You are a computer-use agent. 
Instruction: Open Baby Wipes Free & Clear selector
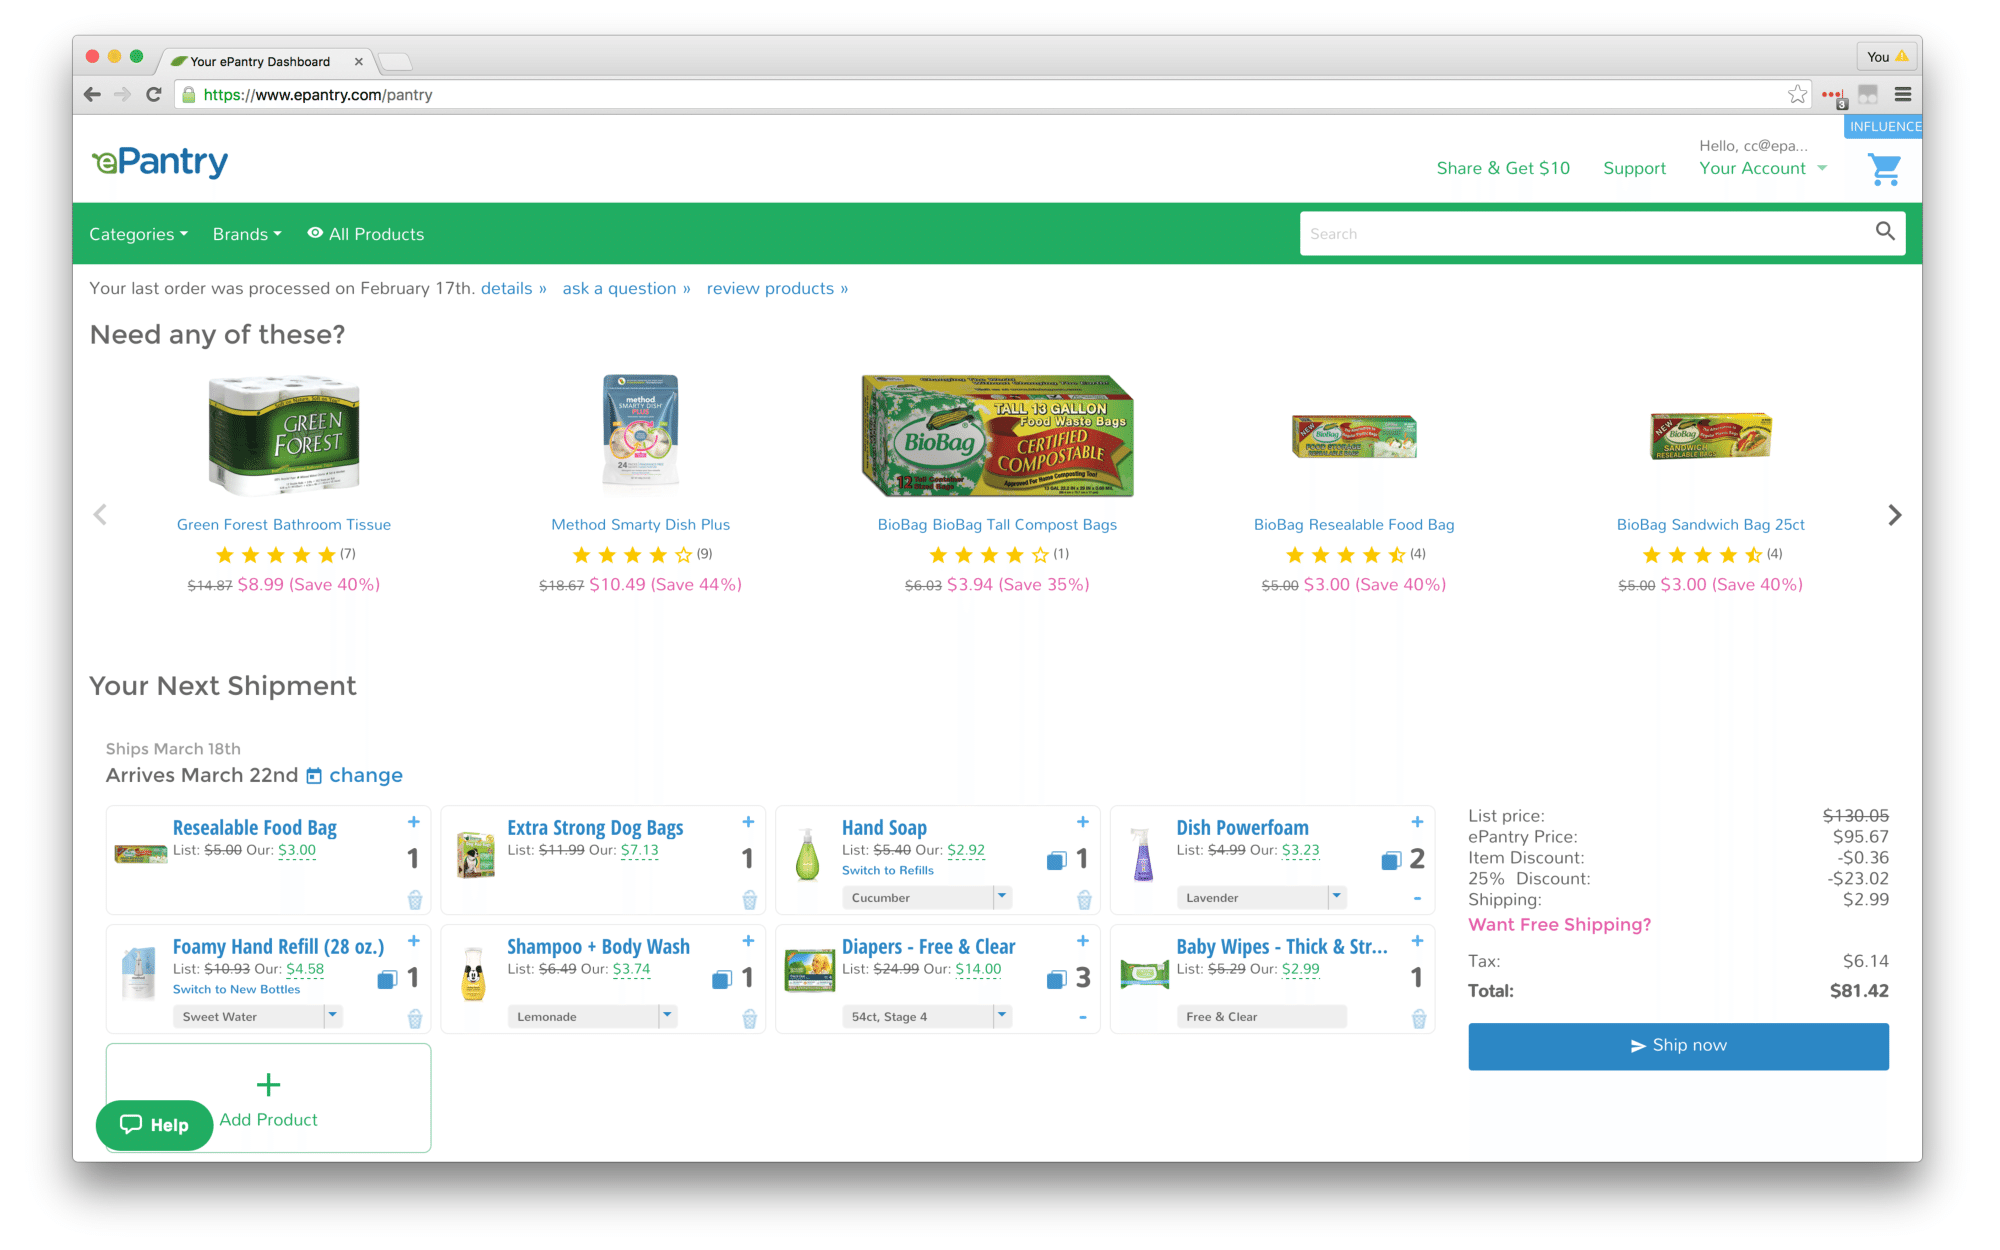pyautogui.click(x=1261, y=1017)
